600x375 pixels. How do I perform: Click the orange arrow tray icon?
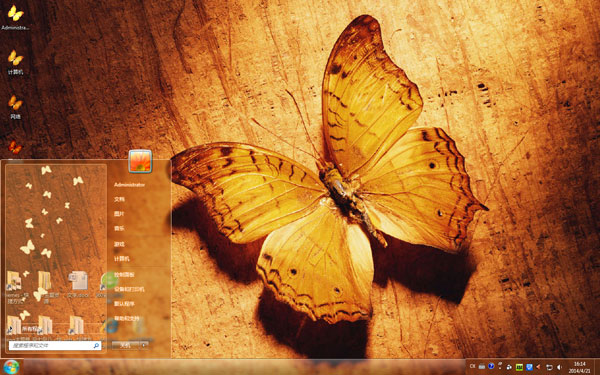tap(538, 367)
